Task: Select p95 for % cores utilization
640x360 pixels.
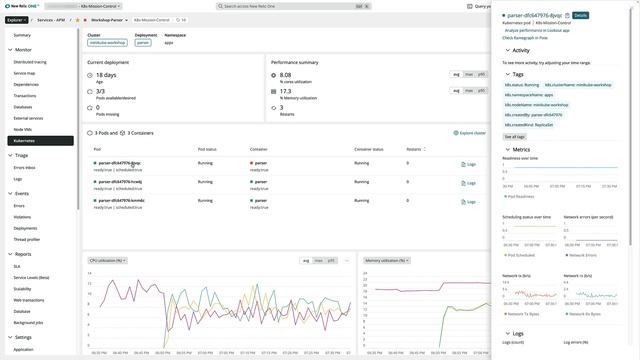Action: pos(482,74)
